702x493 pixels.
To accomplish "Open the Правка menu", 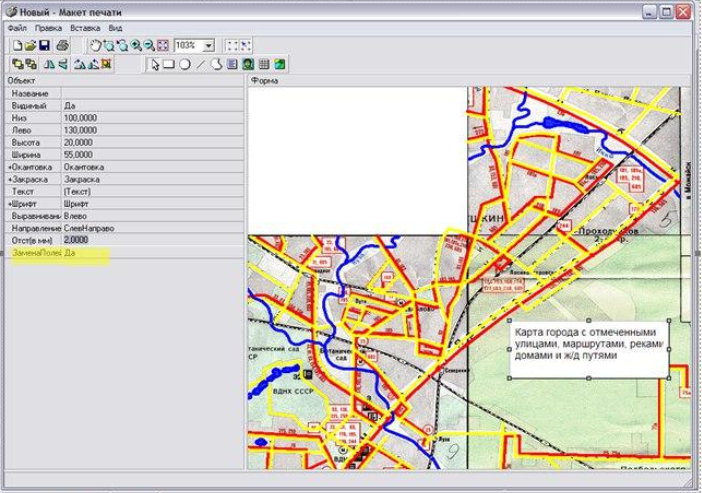I will (48, 28).
